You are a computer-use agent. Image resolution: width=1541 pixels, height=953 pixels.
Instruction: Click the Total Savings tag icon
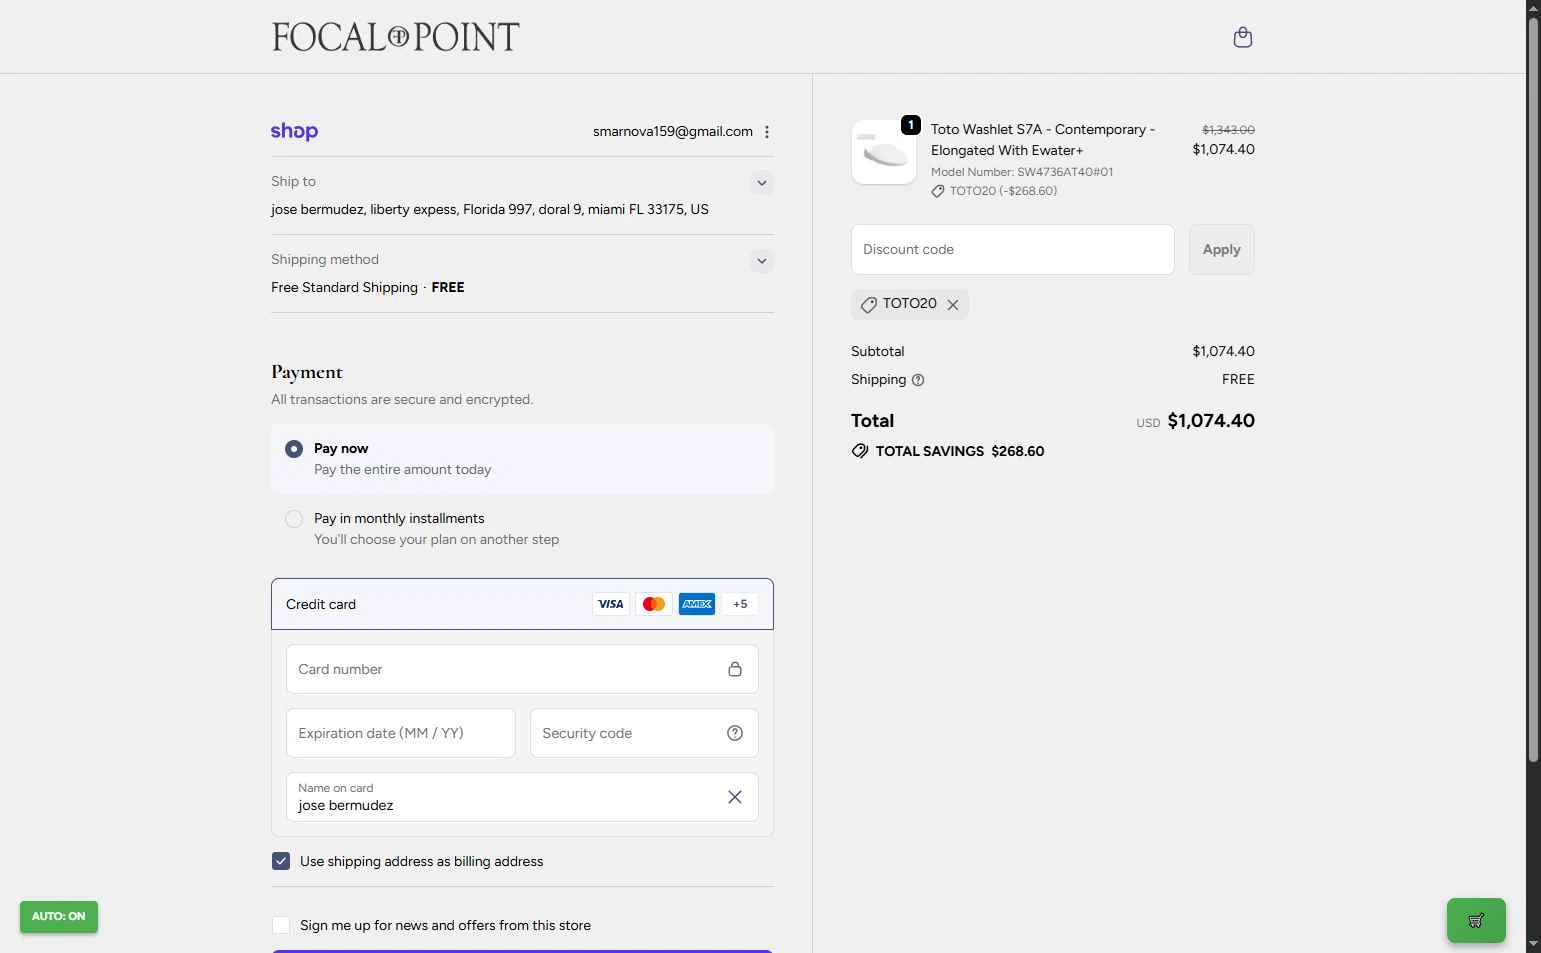point(860,451)
